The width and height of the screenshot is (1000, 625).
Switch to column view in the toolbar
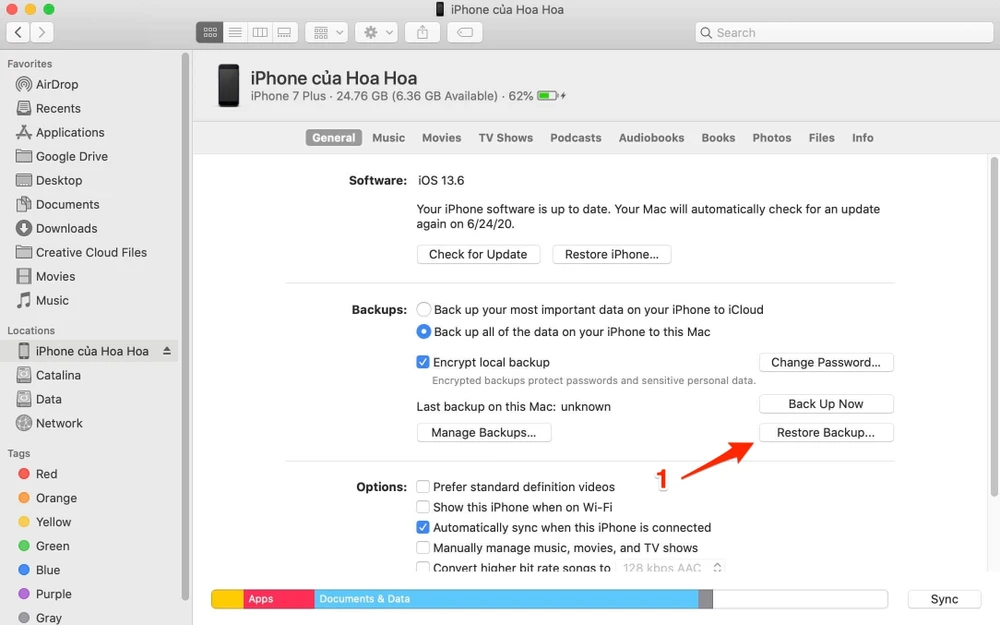pos(259,31)
